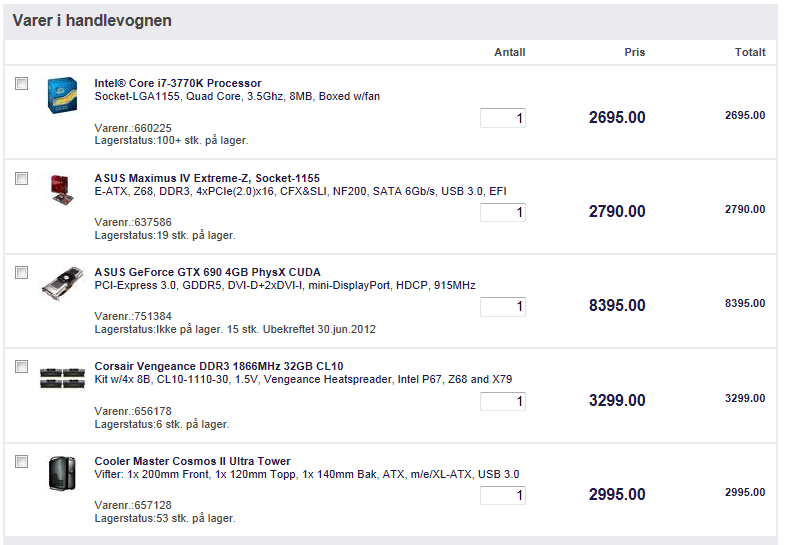Click the GeForce GTX 690 product image
The width and height of the screenshot is (785, 545).
coord(62,283)
